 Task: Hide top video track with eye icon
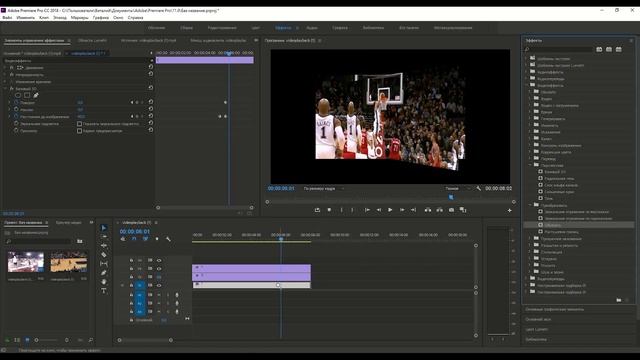click(159, 260)
